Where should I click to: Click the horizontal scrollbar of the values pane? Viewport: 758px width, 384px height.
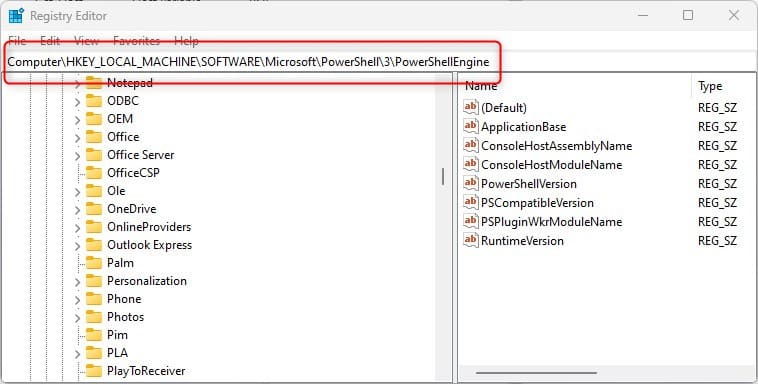pos(536,373)
